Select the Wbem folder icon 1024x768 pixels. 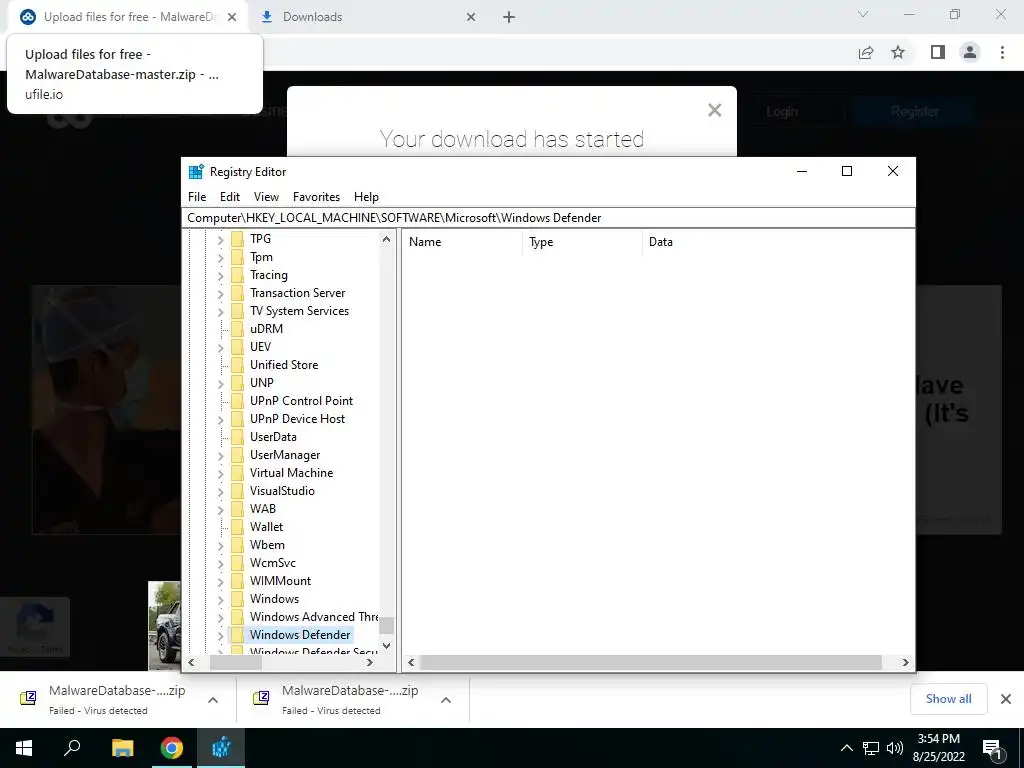click(x=237, y=544)
